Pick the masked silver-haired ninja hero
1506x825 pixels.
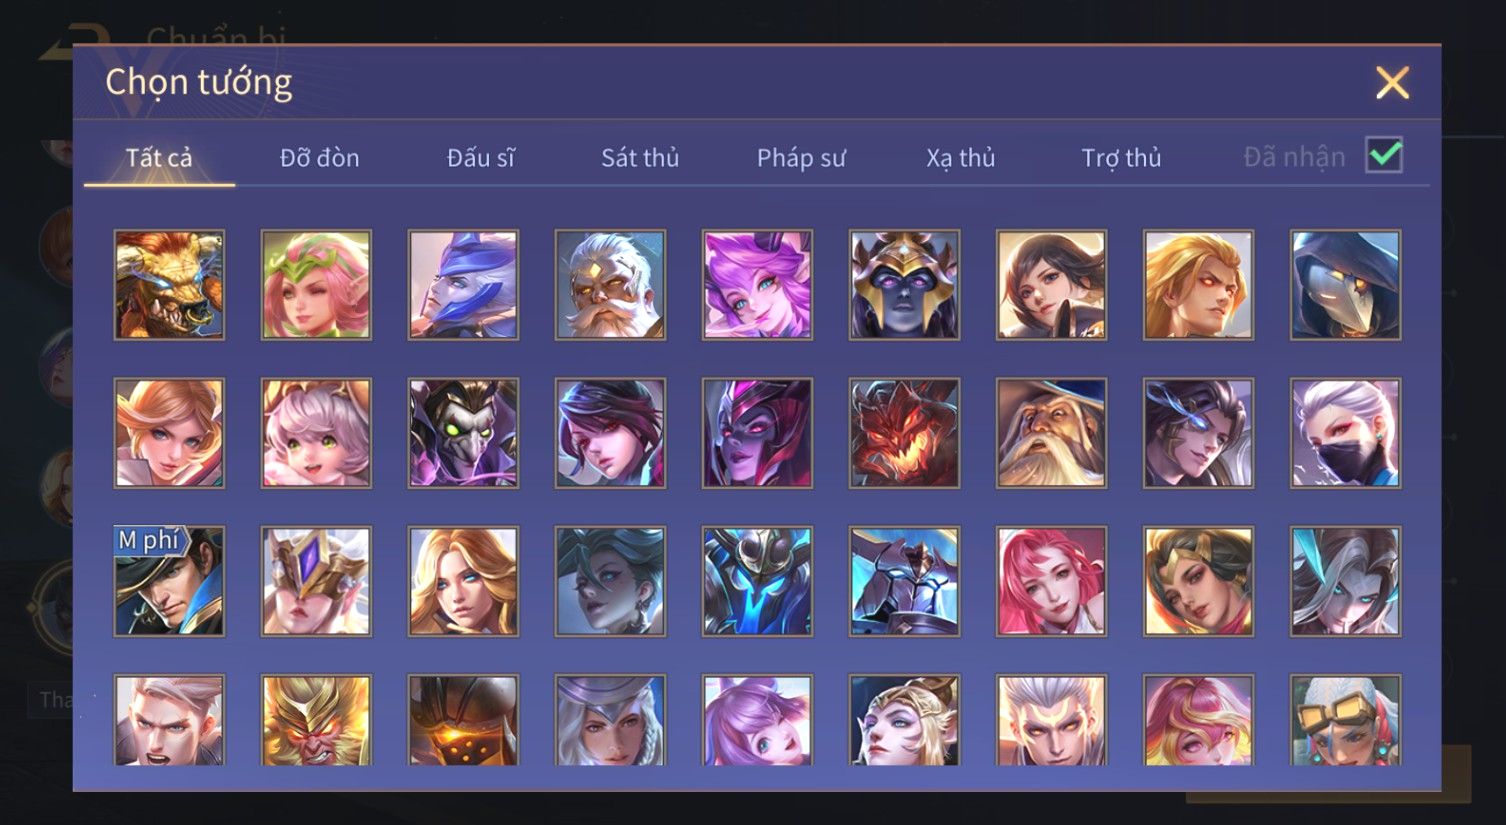coord(1346,433)
